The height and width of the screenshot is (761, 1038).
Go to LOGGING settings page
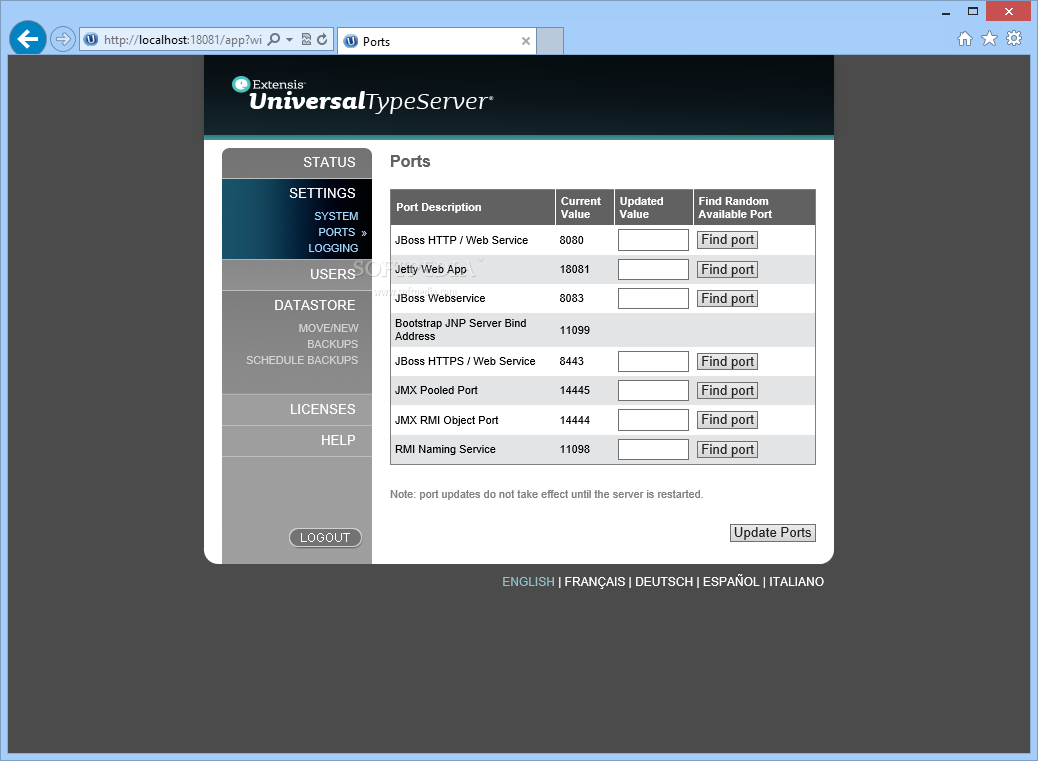click(x=333, y=248)
